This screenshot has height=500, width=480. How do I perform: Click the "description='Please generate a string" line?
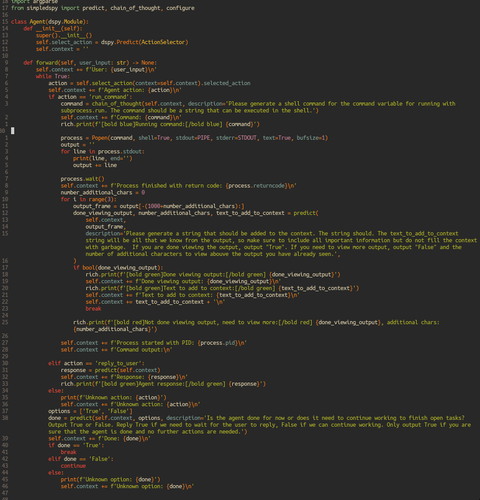272,234
